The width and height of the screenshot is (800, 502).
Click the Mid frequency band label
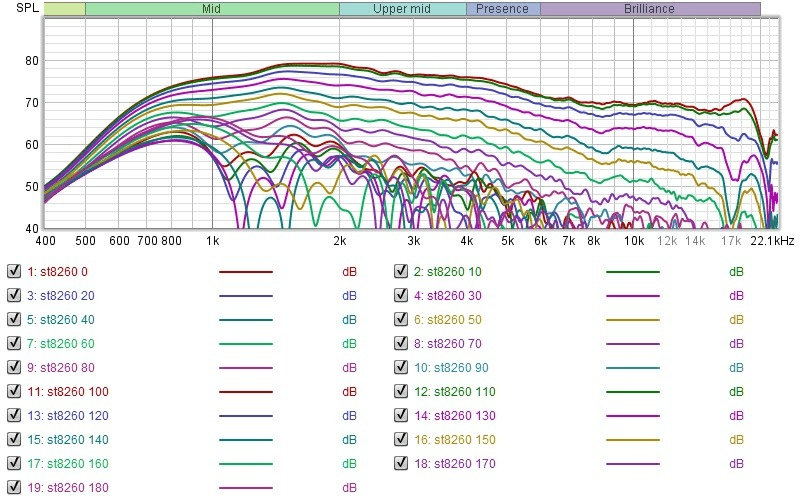coord(212,9)
